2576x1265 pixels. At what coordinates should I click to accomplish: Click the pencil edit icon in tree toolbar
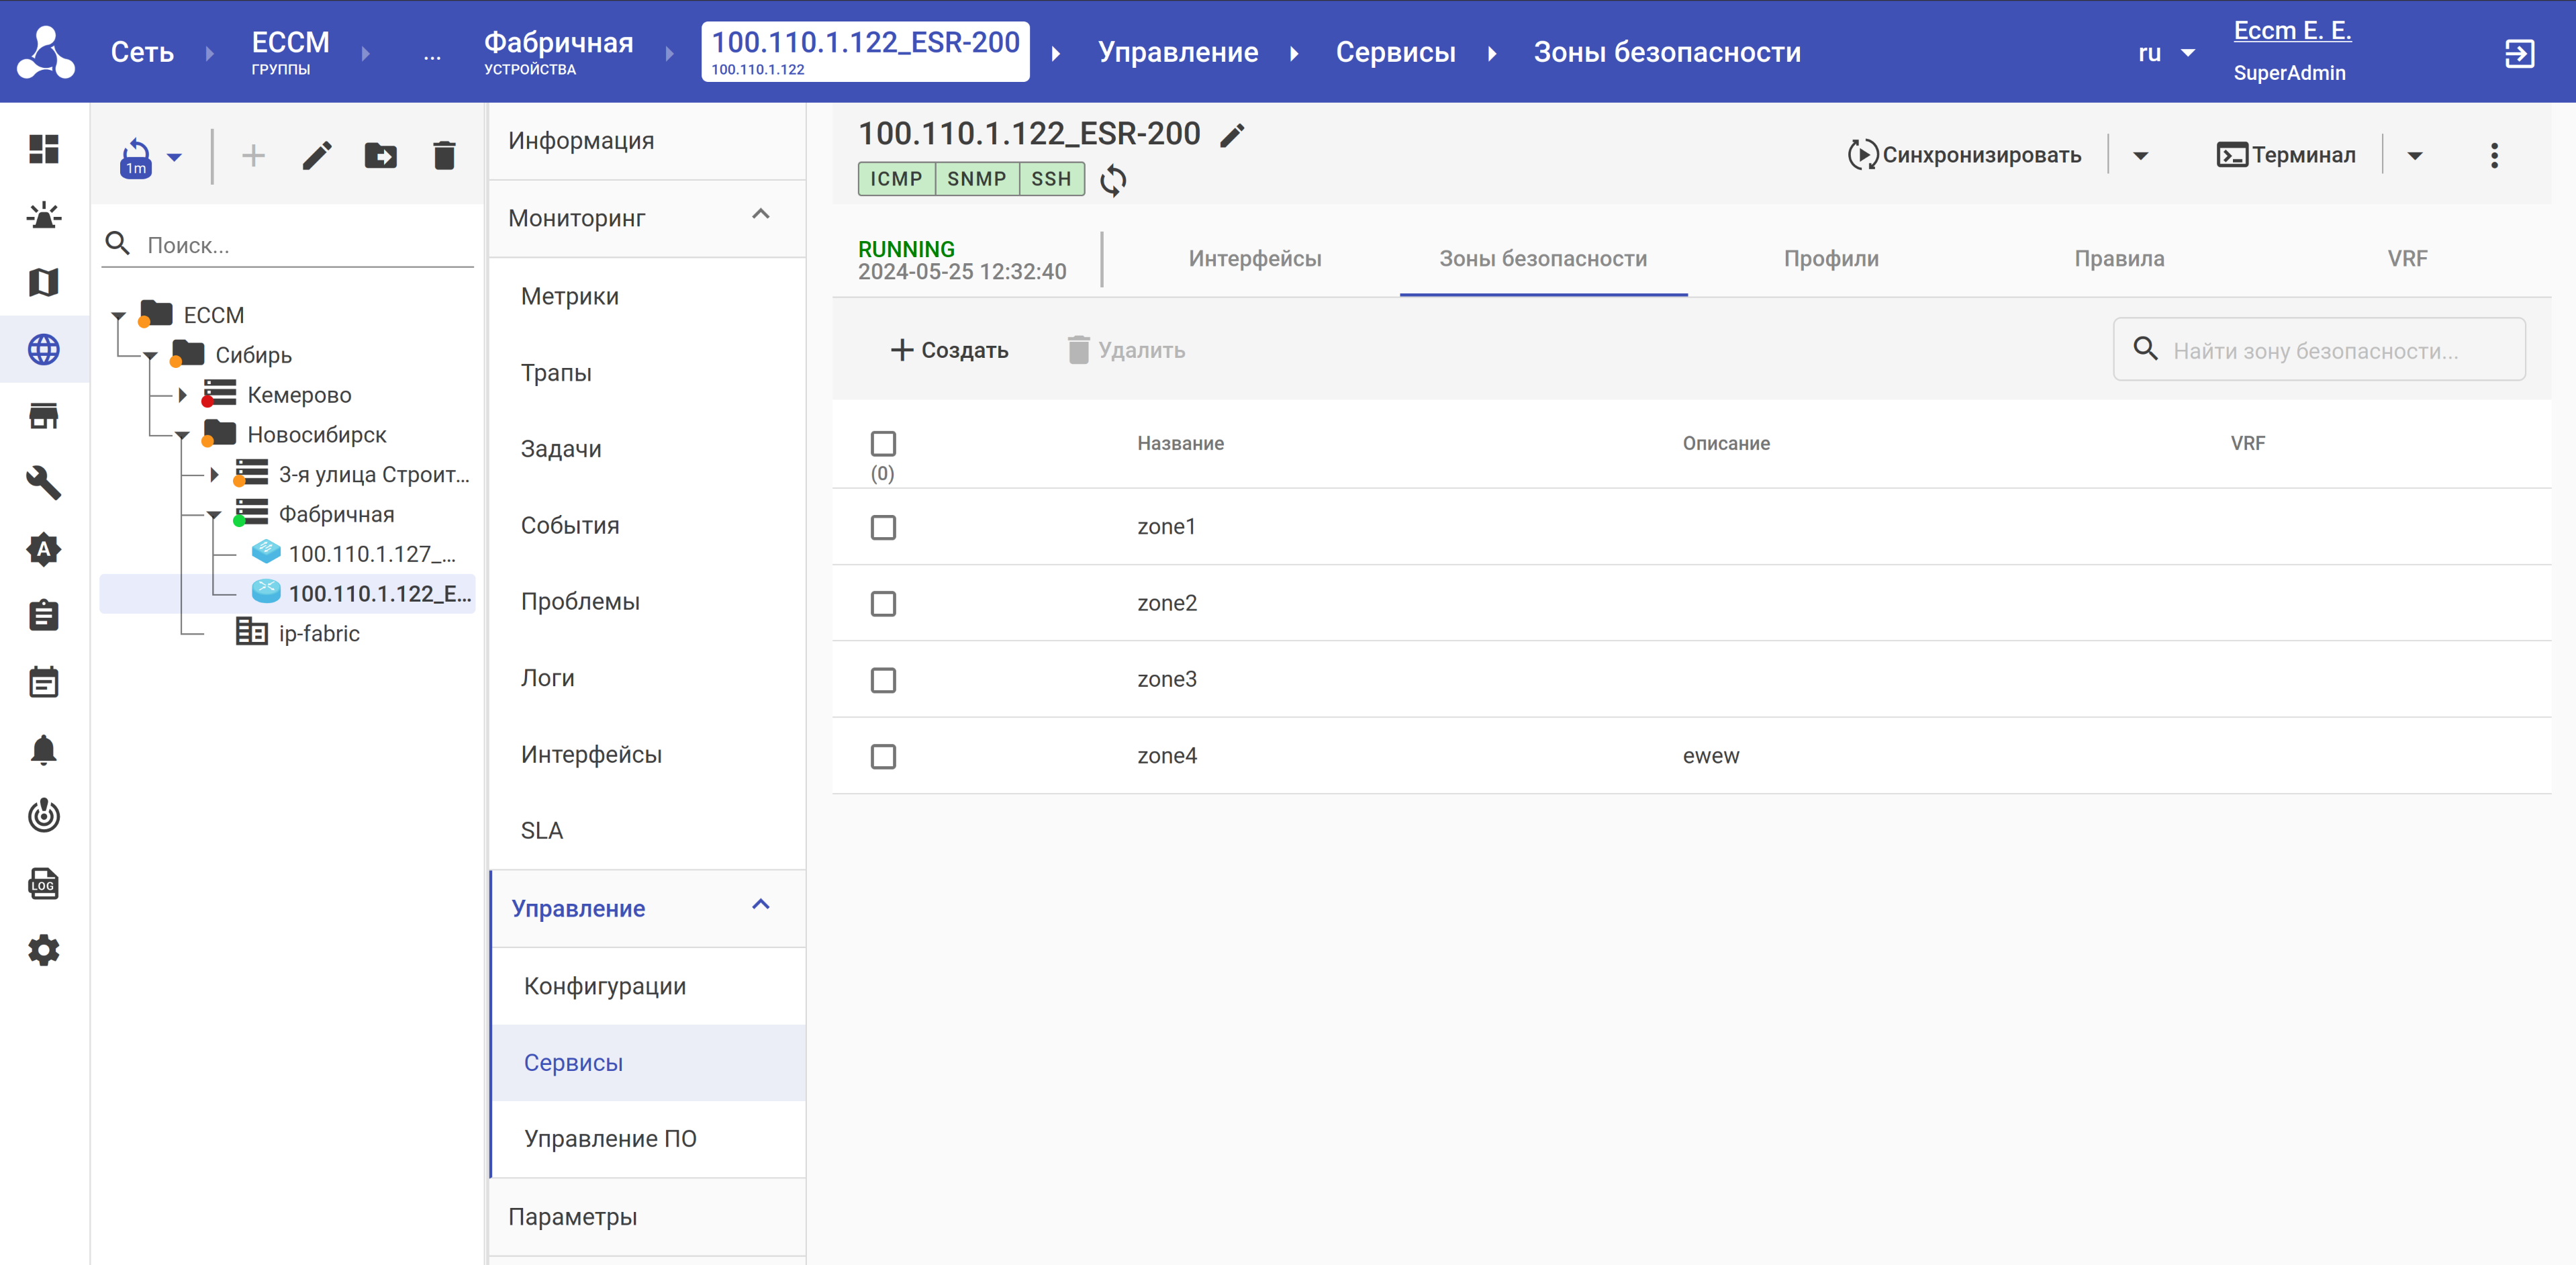pyautogui.click(x=317, y=156)
